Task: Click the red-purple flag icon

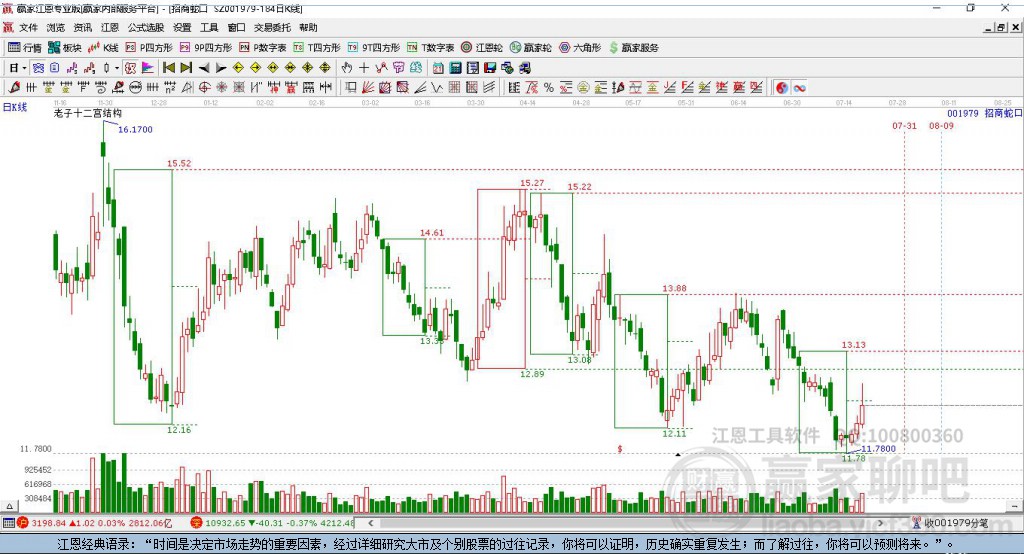Action: [148, 68]
